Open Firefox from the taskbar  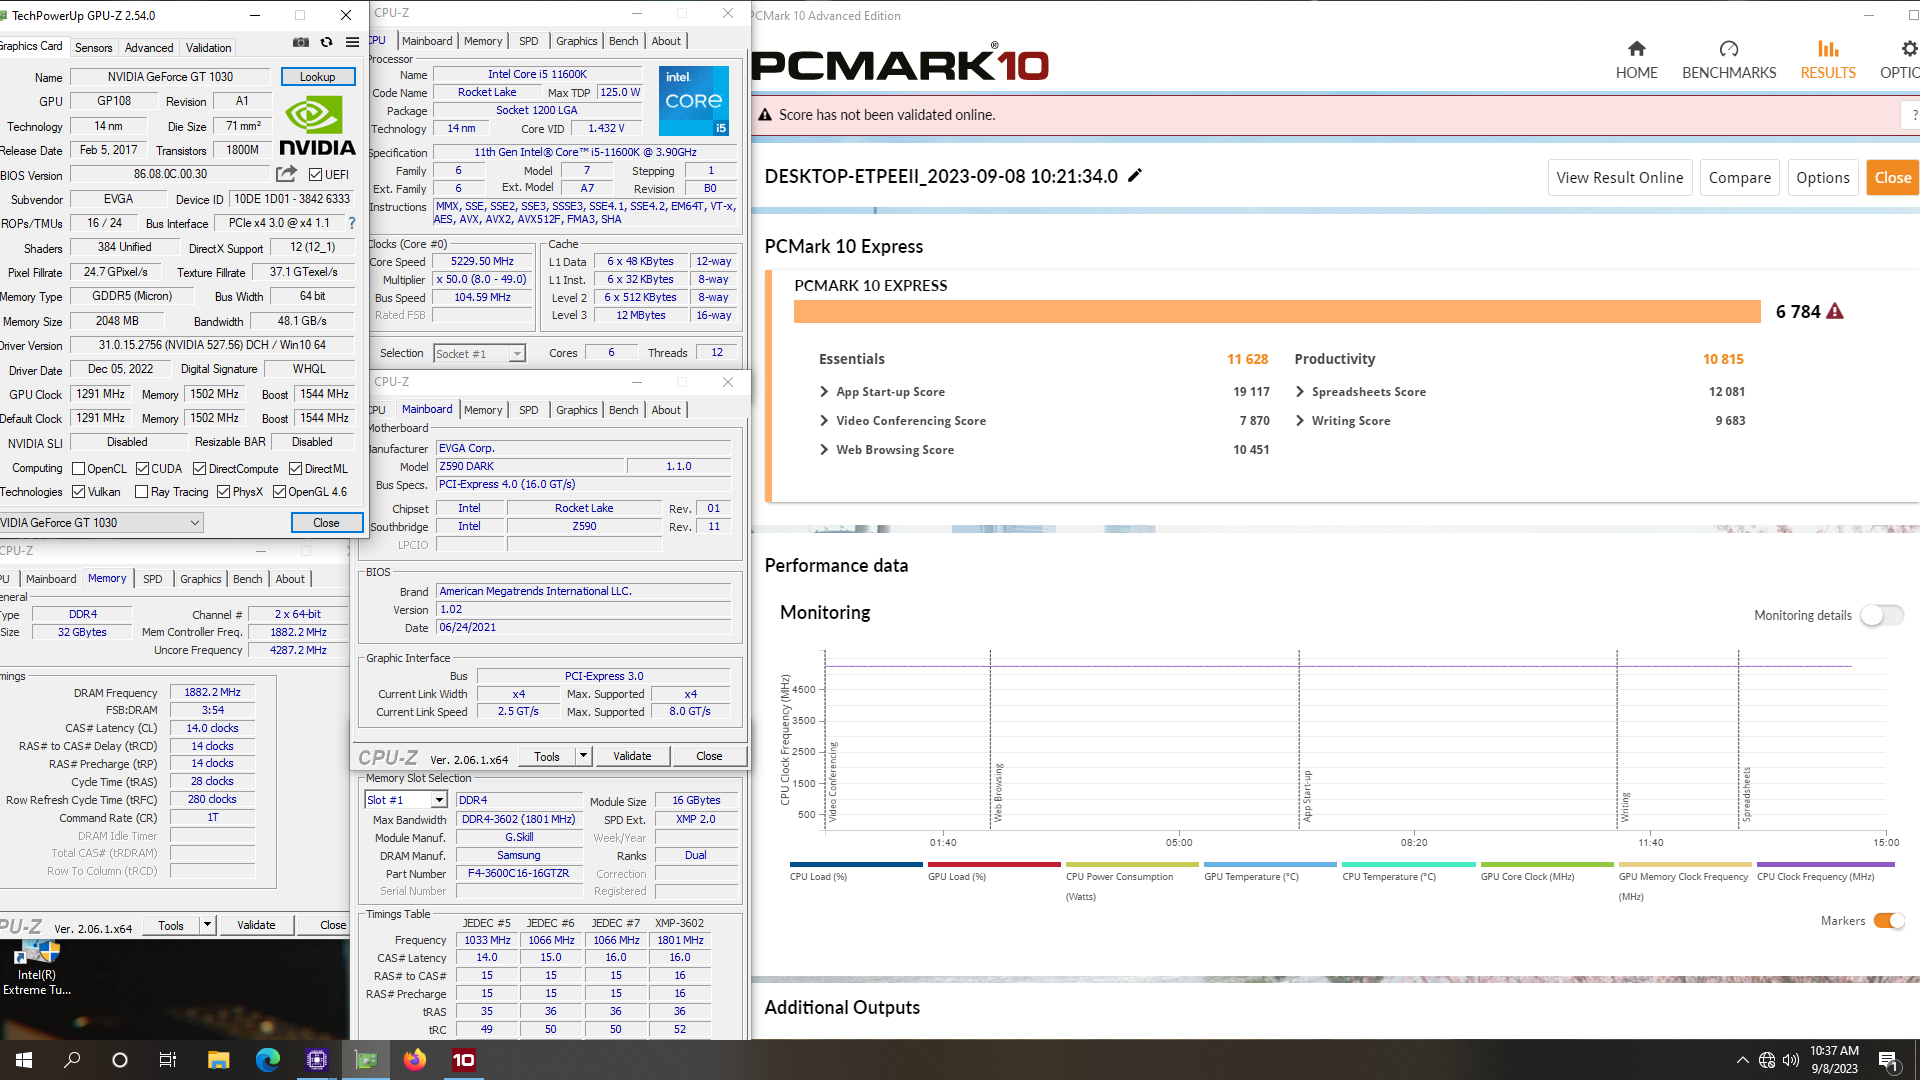coord(415,1060)
